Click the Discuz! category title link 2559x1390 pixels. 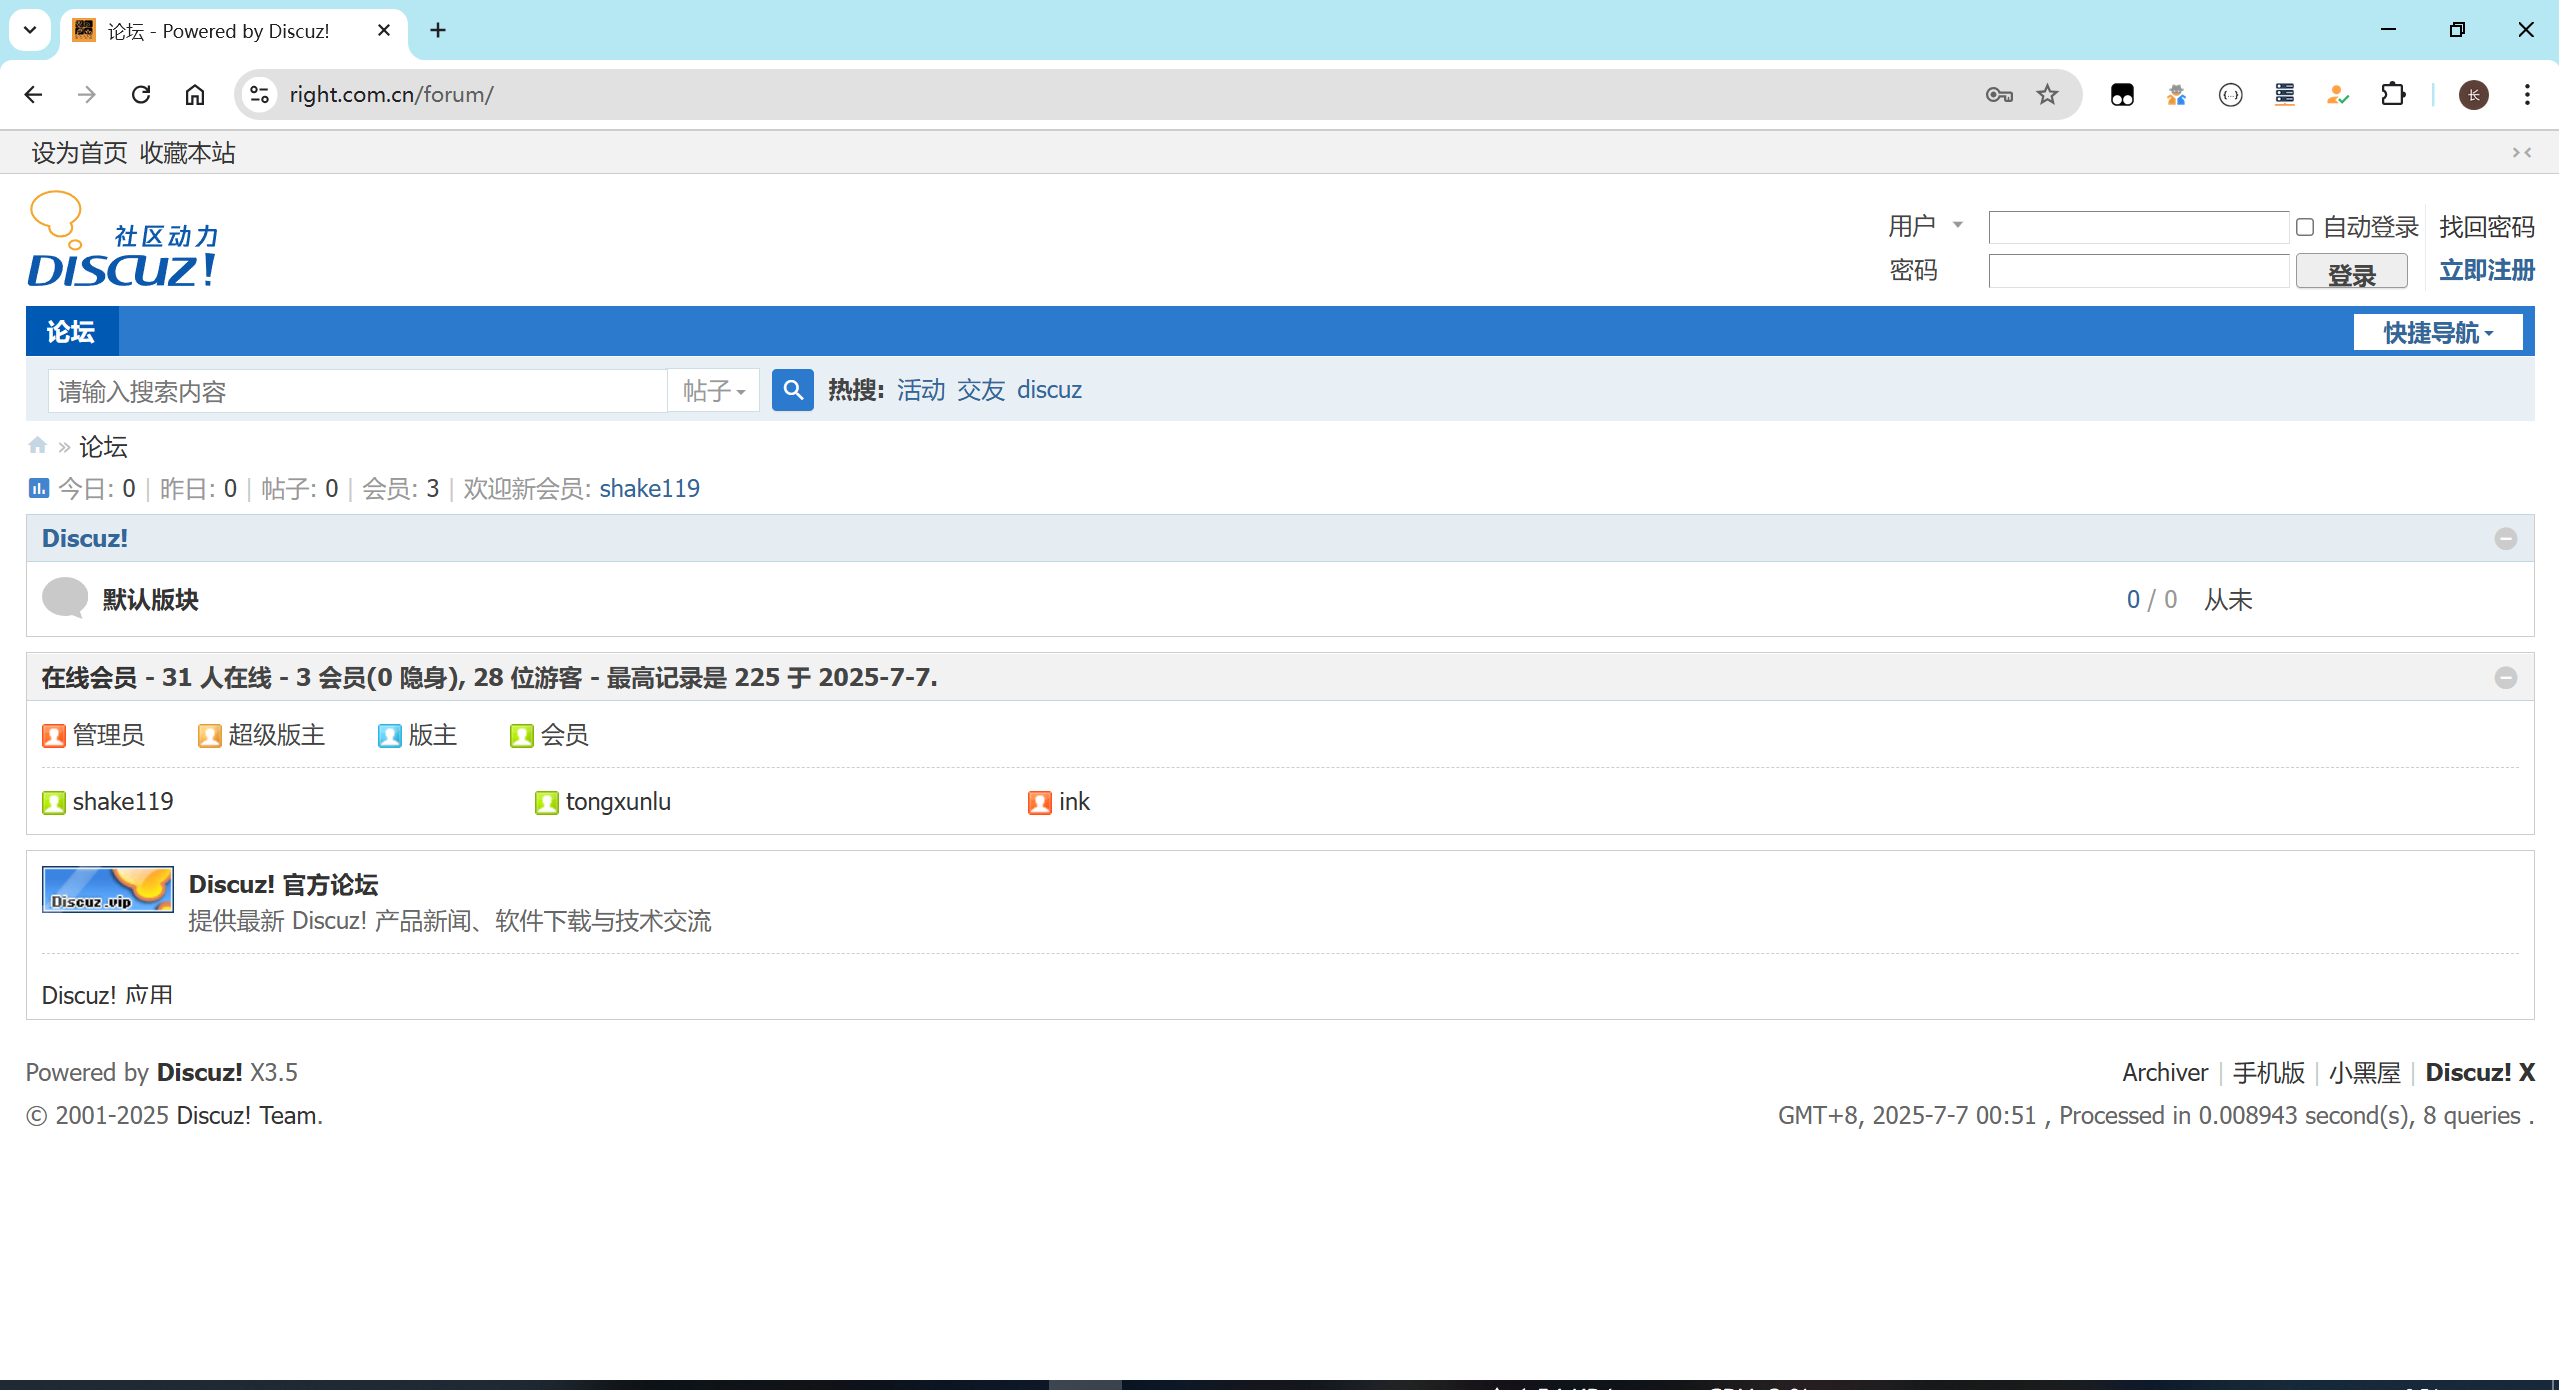[85, 539]
